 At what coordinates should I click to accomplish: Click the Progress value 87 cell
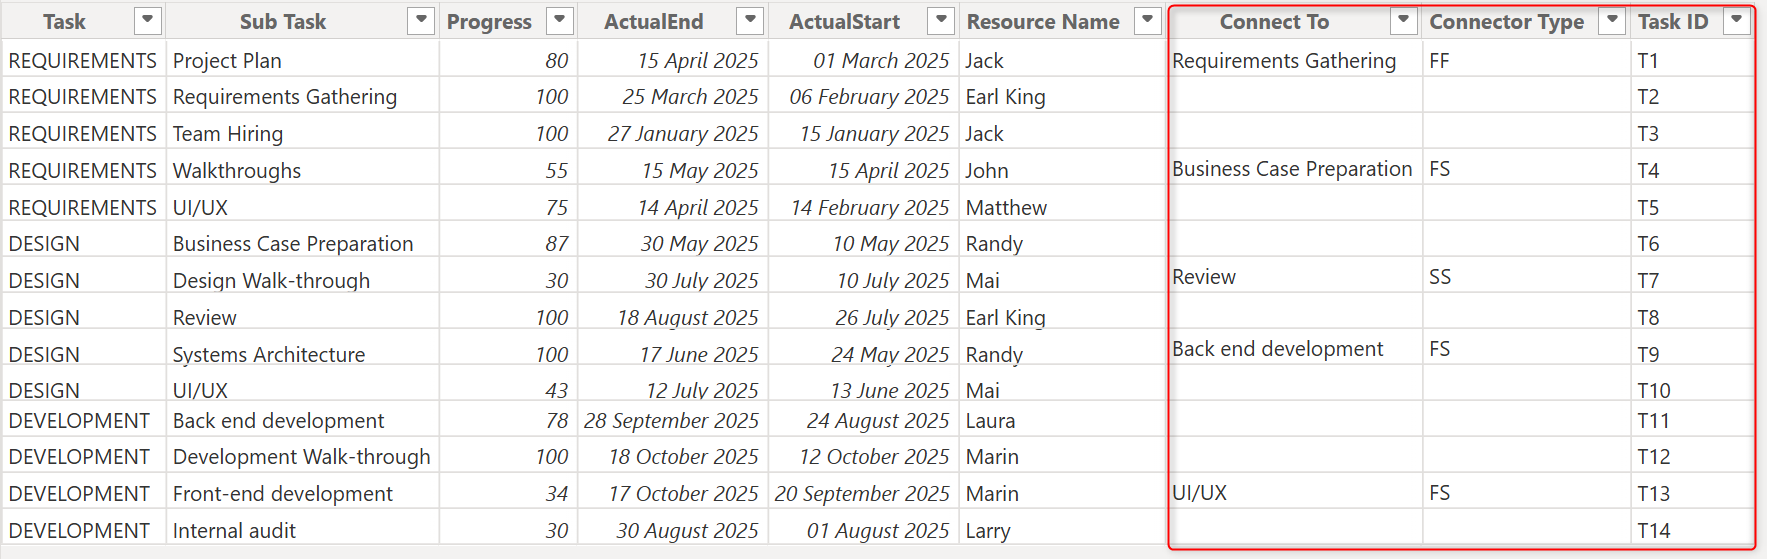tap(556, 244)
